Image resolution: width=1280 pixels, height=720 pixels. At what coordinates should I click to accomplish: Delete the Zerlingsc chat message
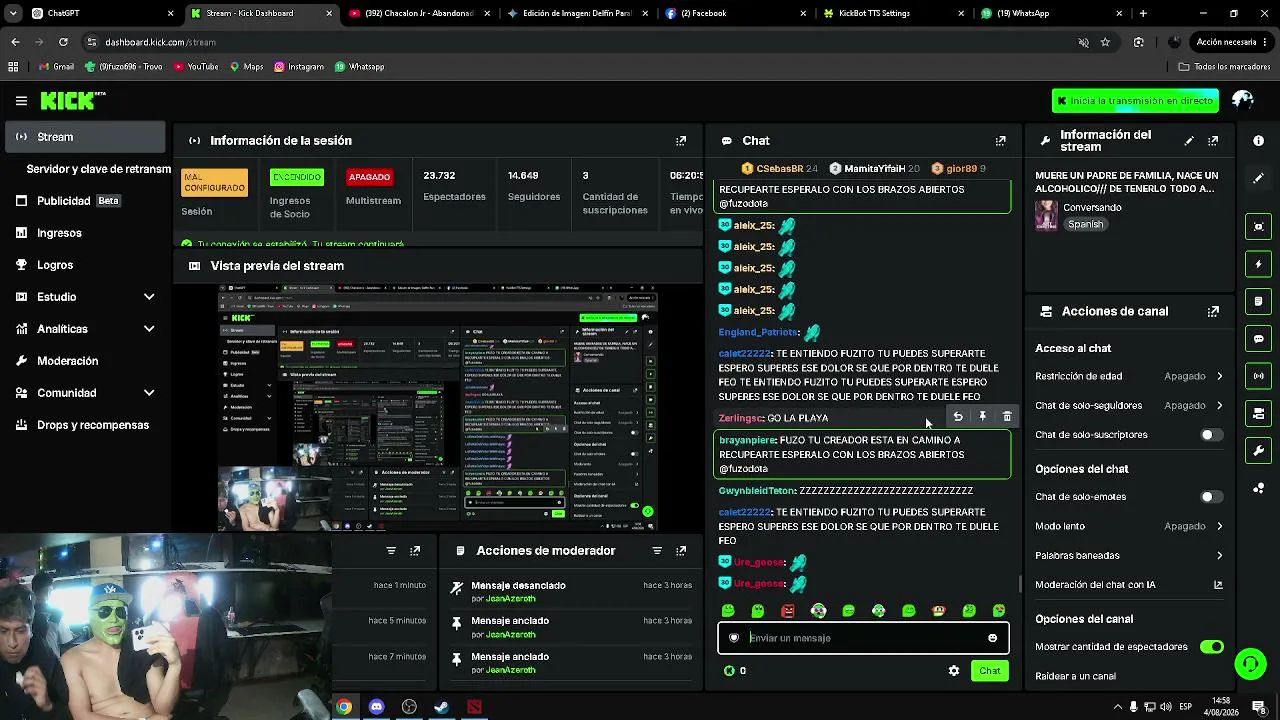coord(1007,417)
